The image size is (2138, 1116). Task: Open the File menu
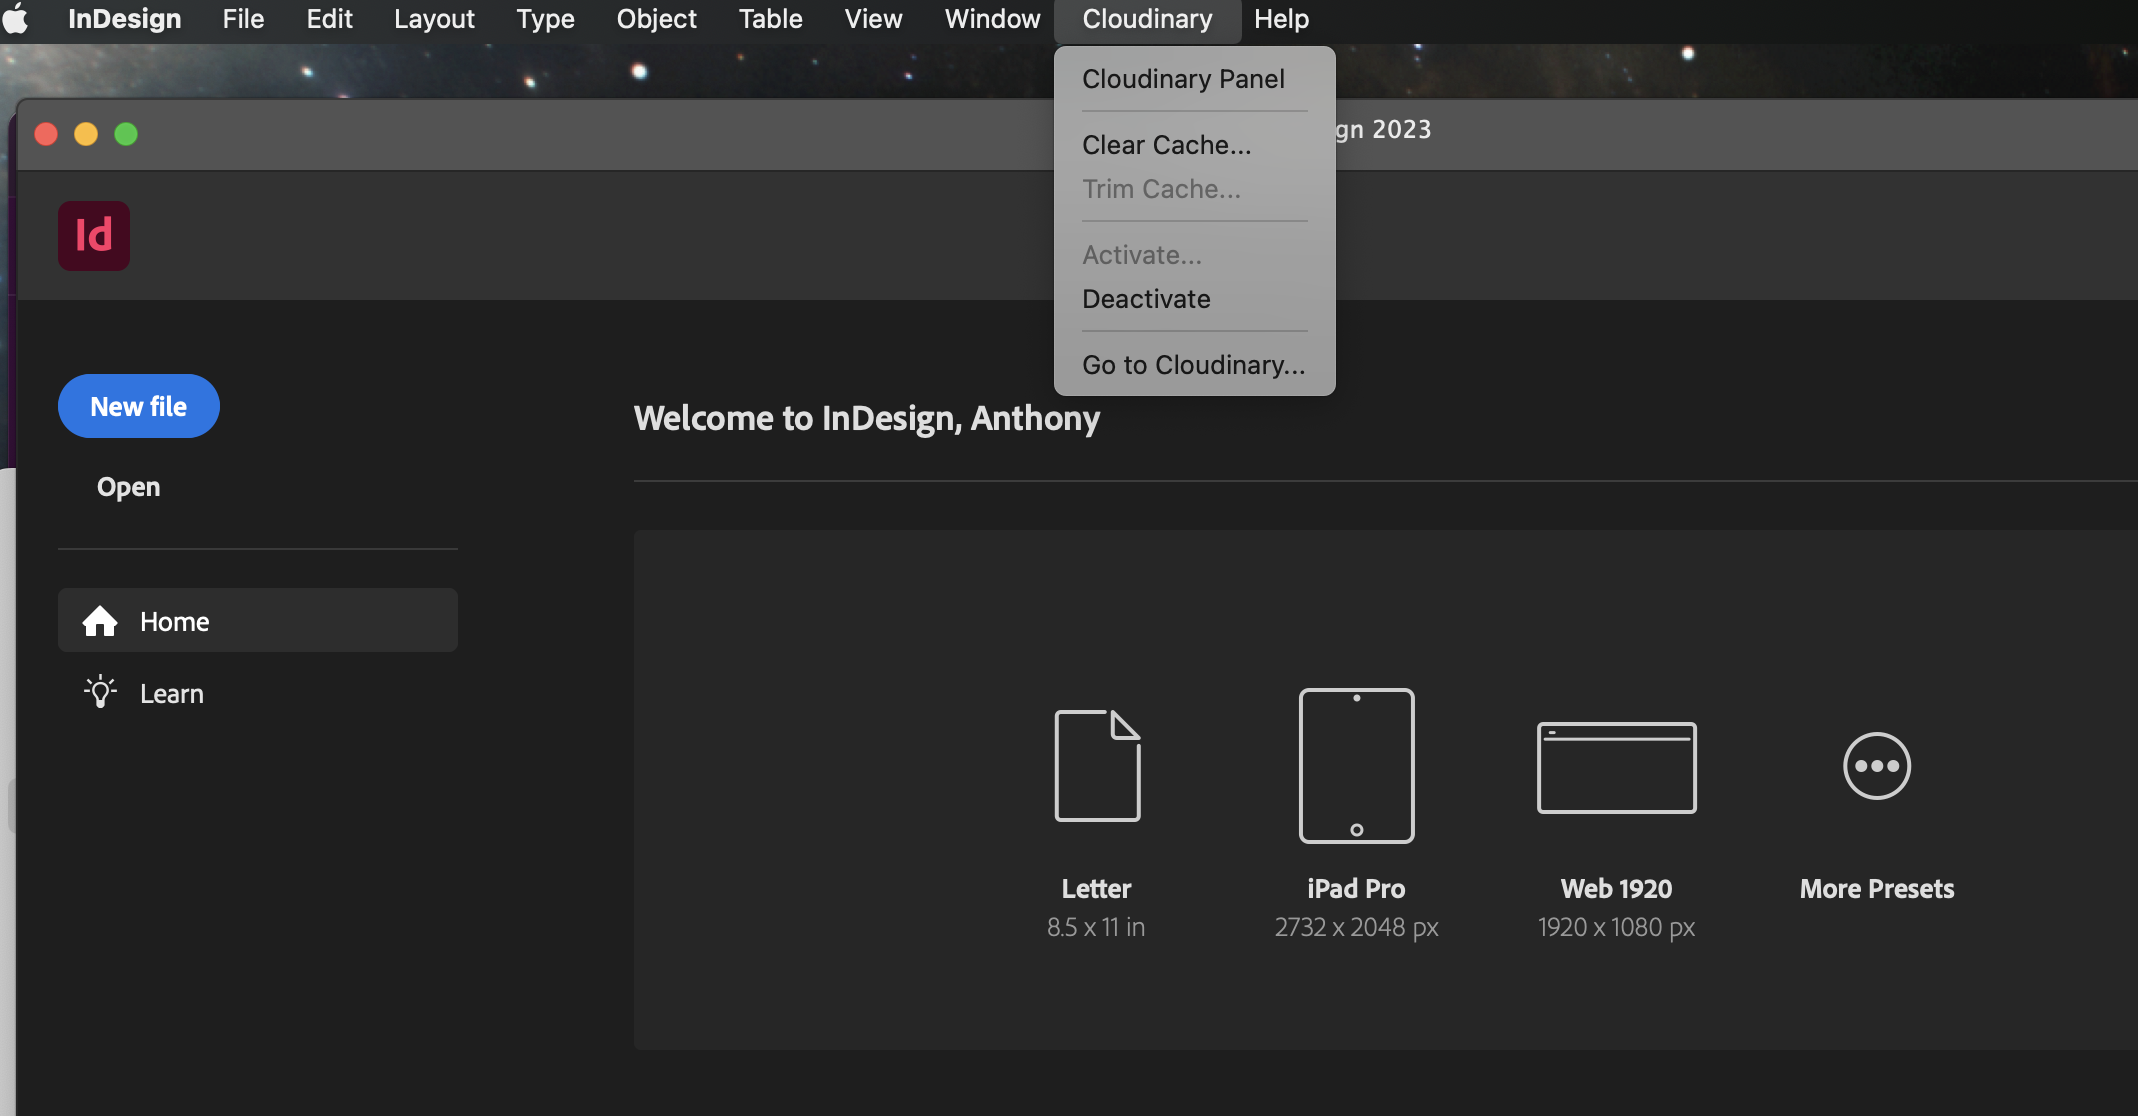pyautogui.click(x=243, y=19)
